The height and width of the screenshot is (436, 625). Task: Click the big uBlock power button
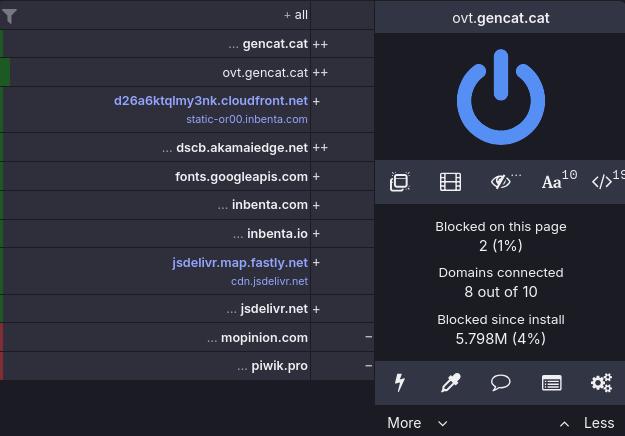coord(501,97)
